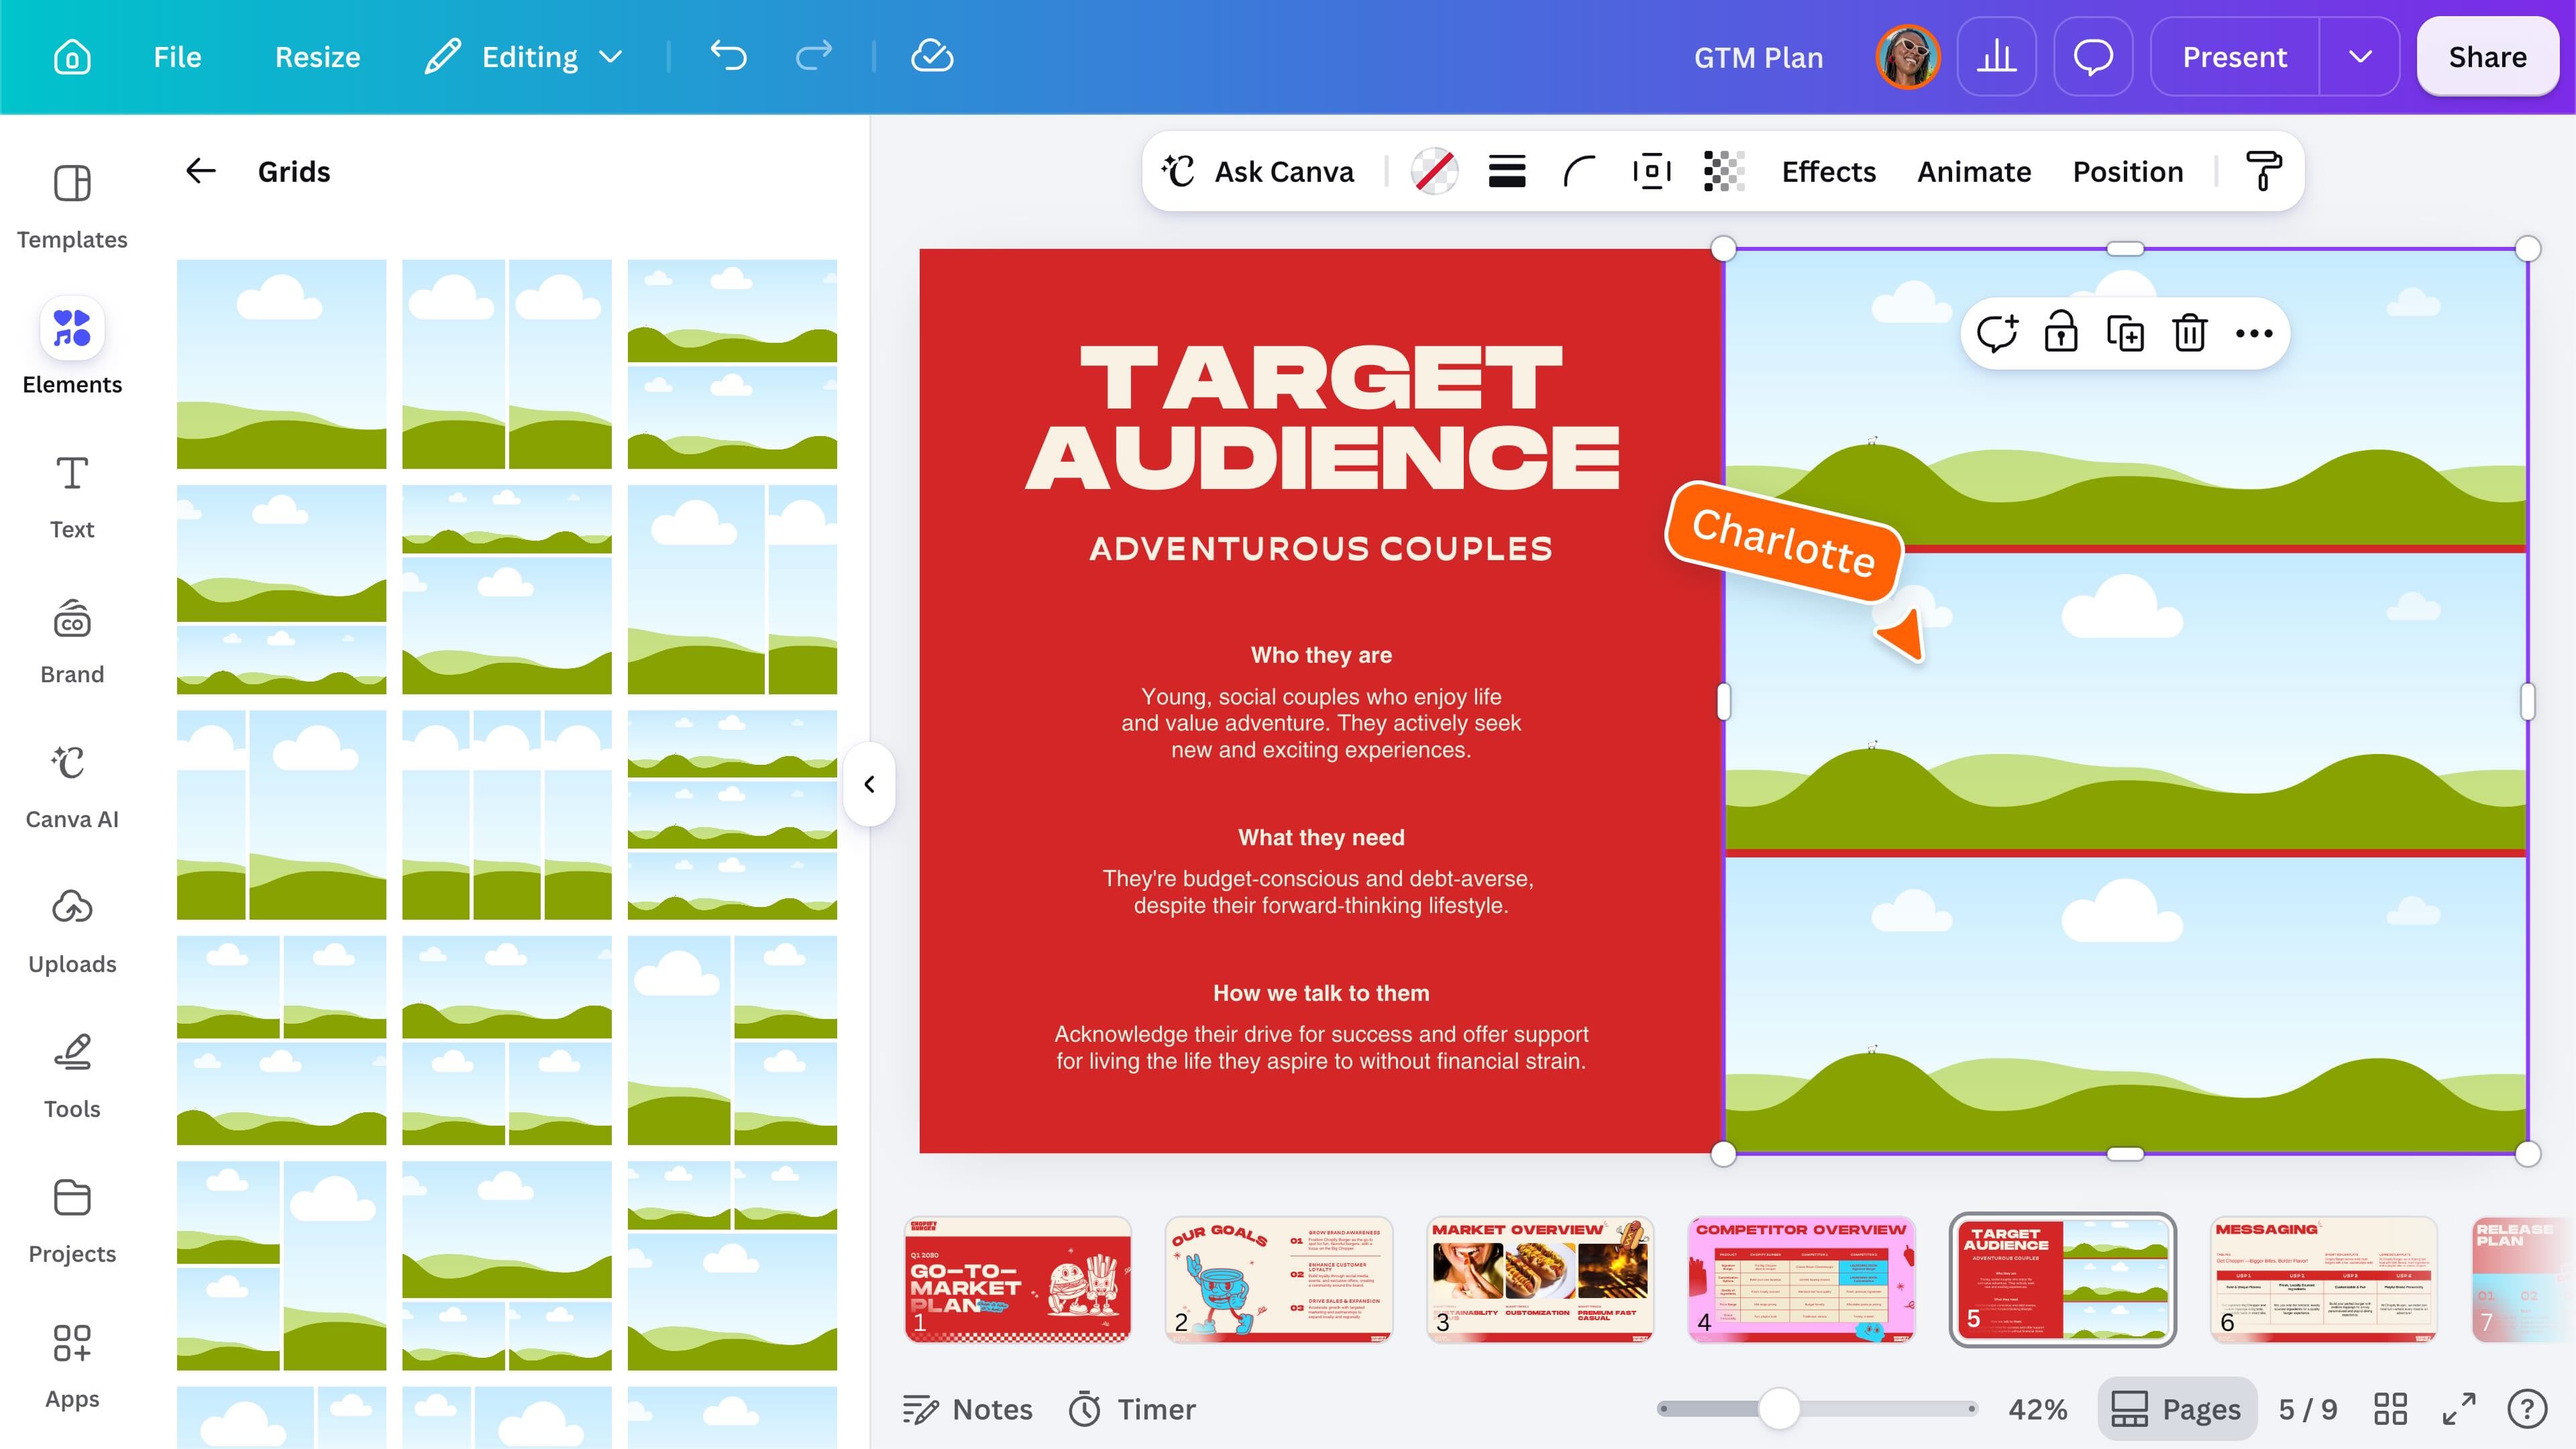Open Projects panel in sidebar
The height and width of the screenshot is (1449, 2576).
coord(72,1222)
